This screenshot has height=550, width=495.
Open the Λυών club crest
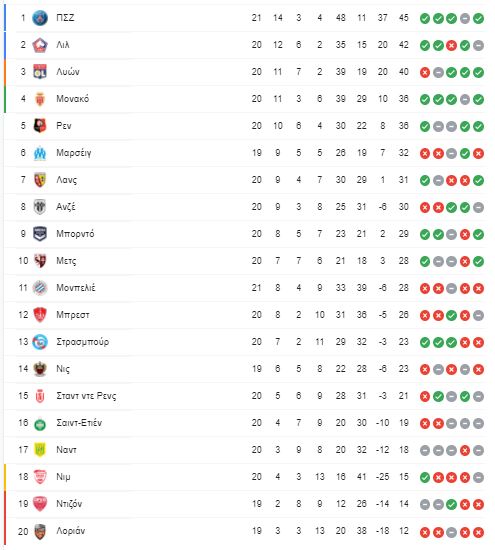click(40, 72)
